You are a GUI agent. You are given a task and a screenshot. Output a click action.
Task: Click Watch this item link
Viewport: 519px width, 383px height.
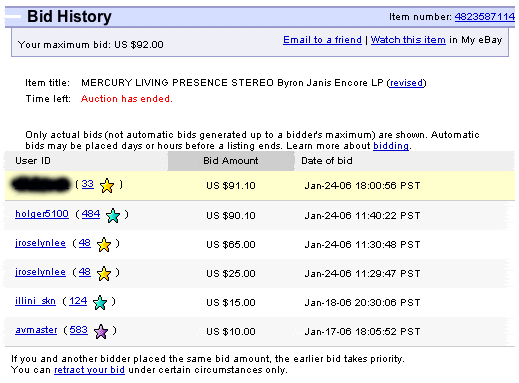coord(408,40)
